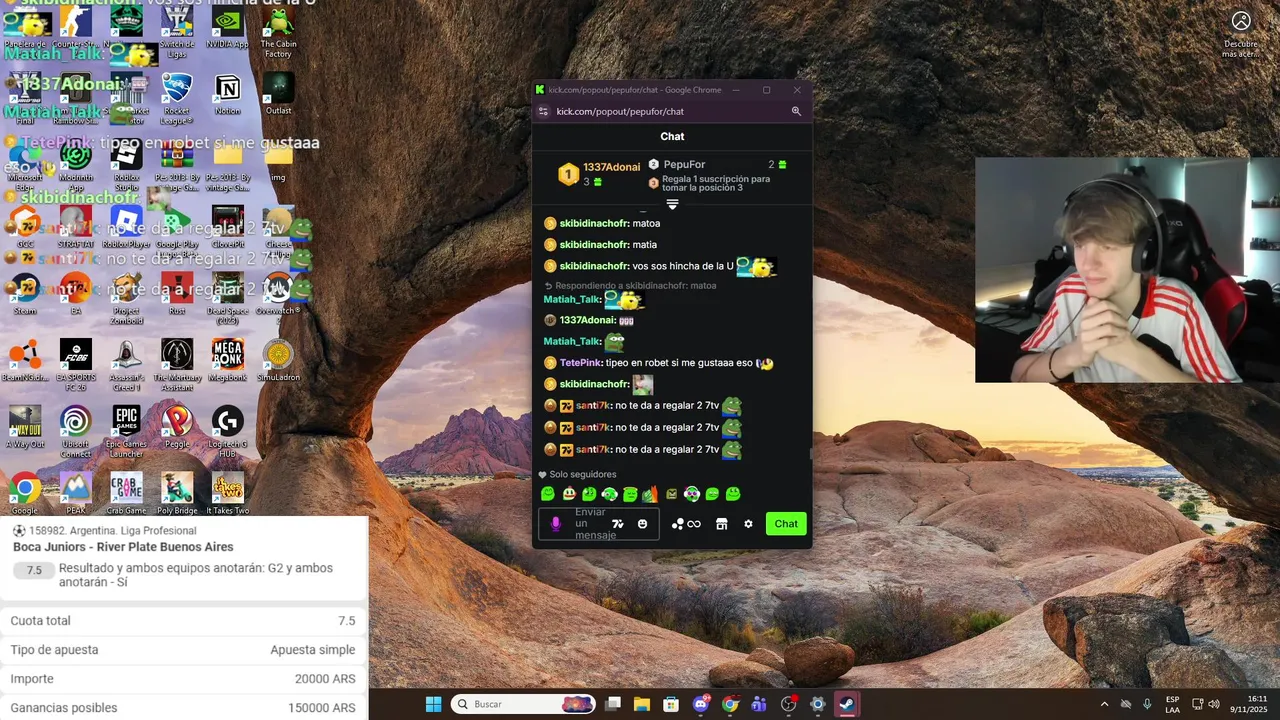Show hidden system tray icons chevron
1280x720 pixels.
tap(1104, 704)
